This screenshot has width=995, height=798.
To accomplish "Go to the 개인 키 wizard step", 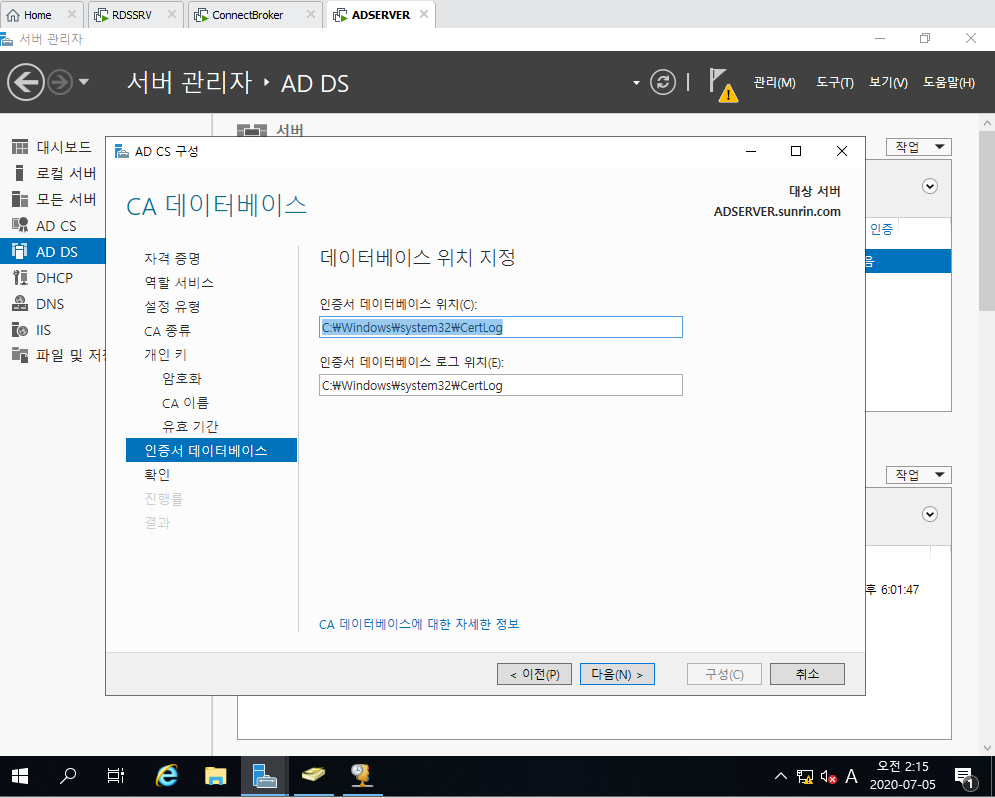I will tap(165, 355).
